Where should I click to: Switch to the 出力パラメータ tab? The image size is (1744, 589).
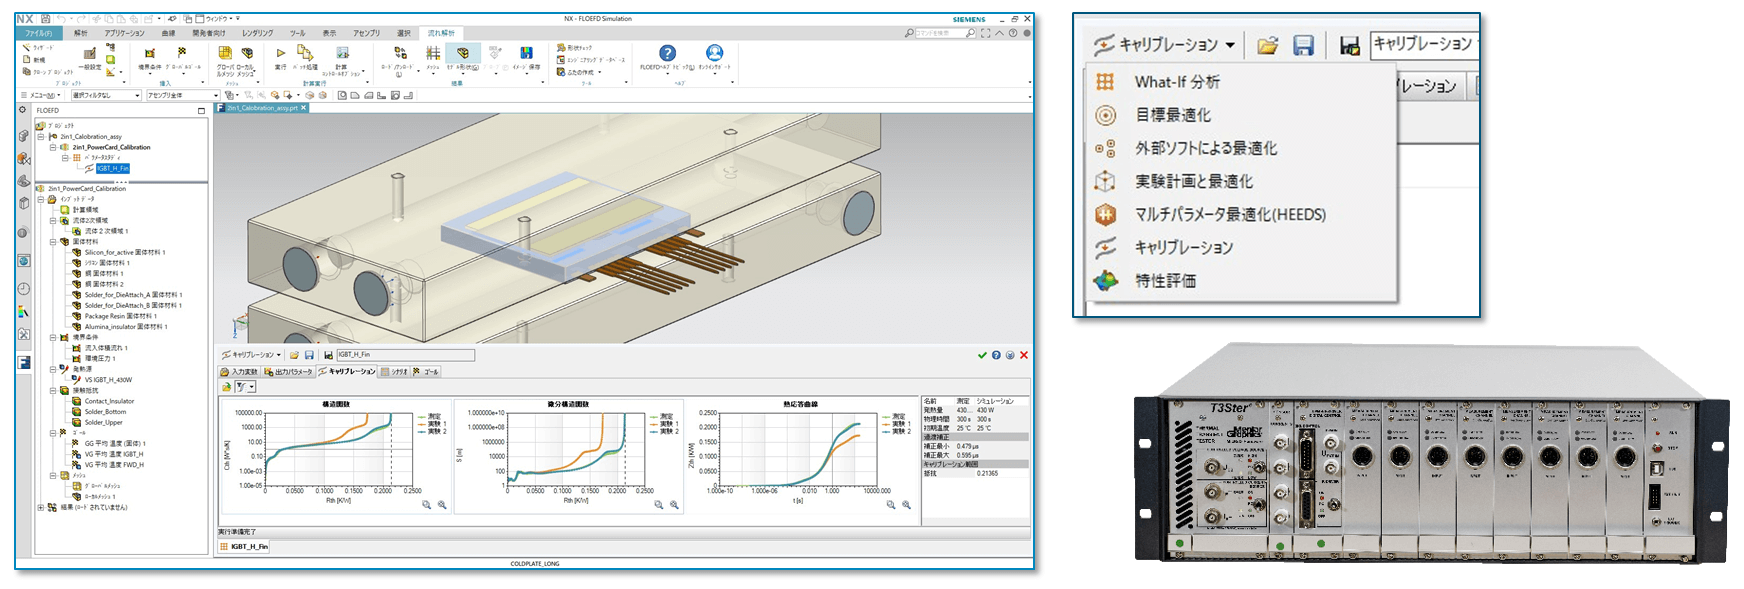(289, 371)
